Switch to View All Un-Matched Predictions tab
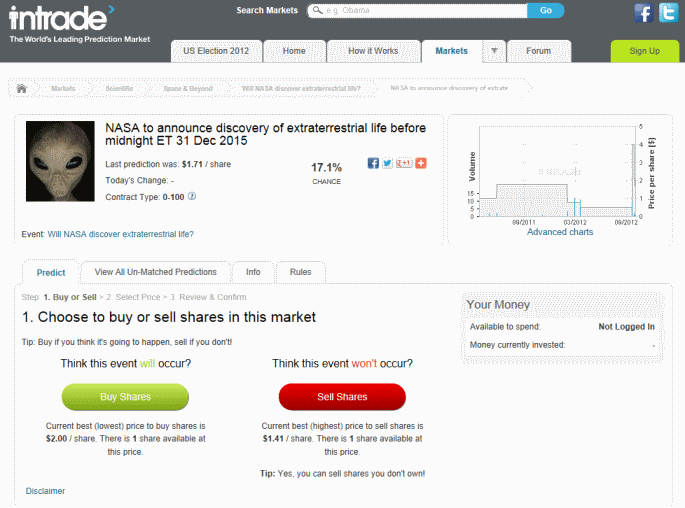Screen dimensions: 685x508 click(x=156, y=272)
